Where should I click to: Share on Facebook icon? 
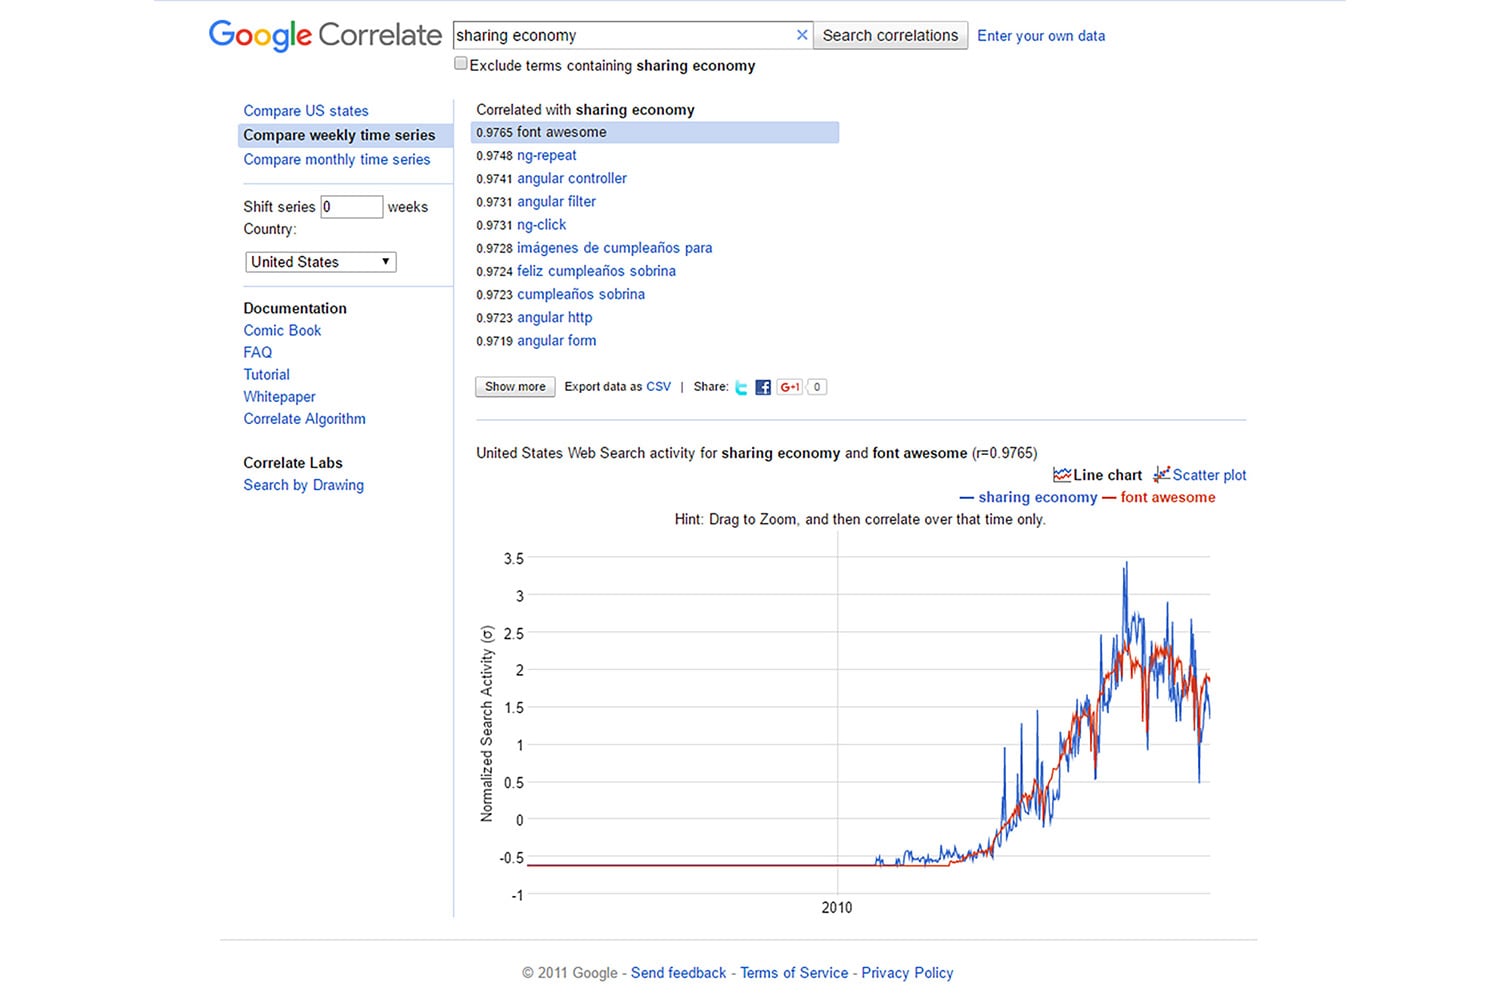pos(763,388)
